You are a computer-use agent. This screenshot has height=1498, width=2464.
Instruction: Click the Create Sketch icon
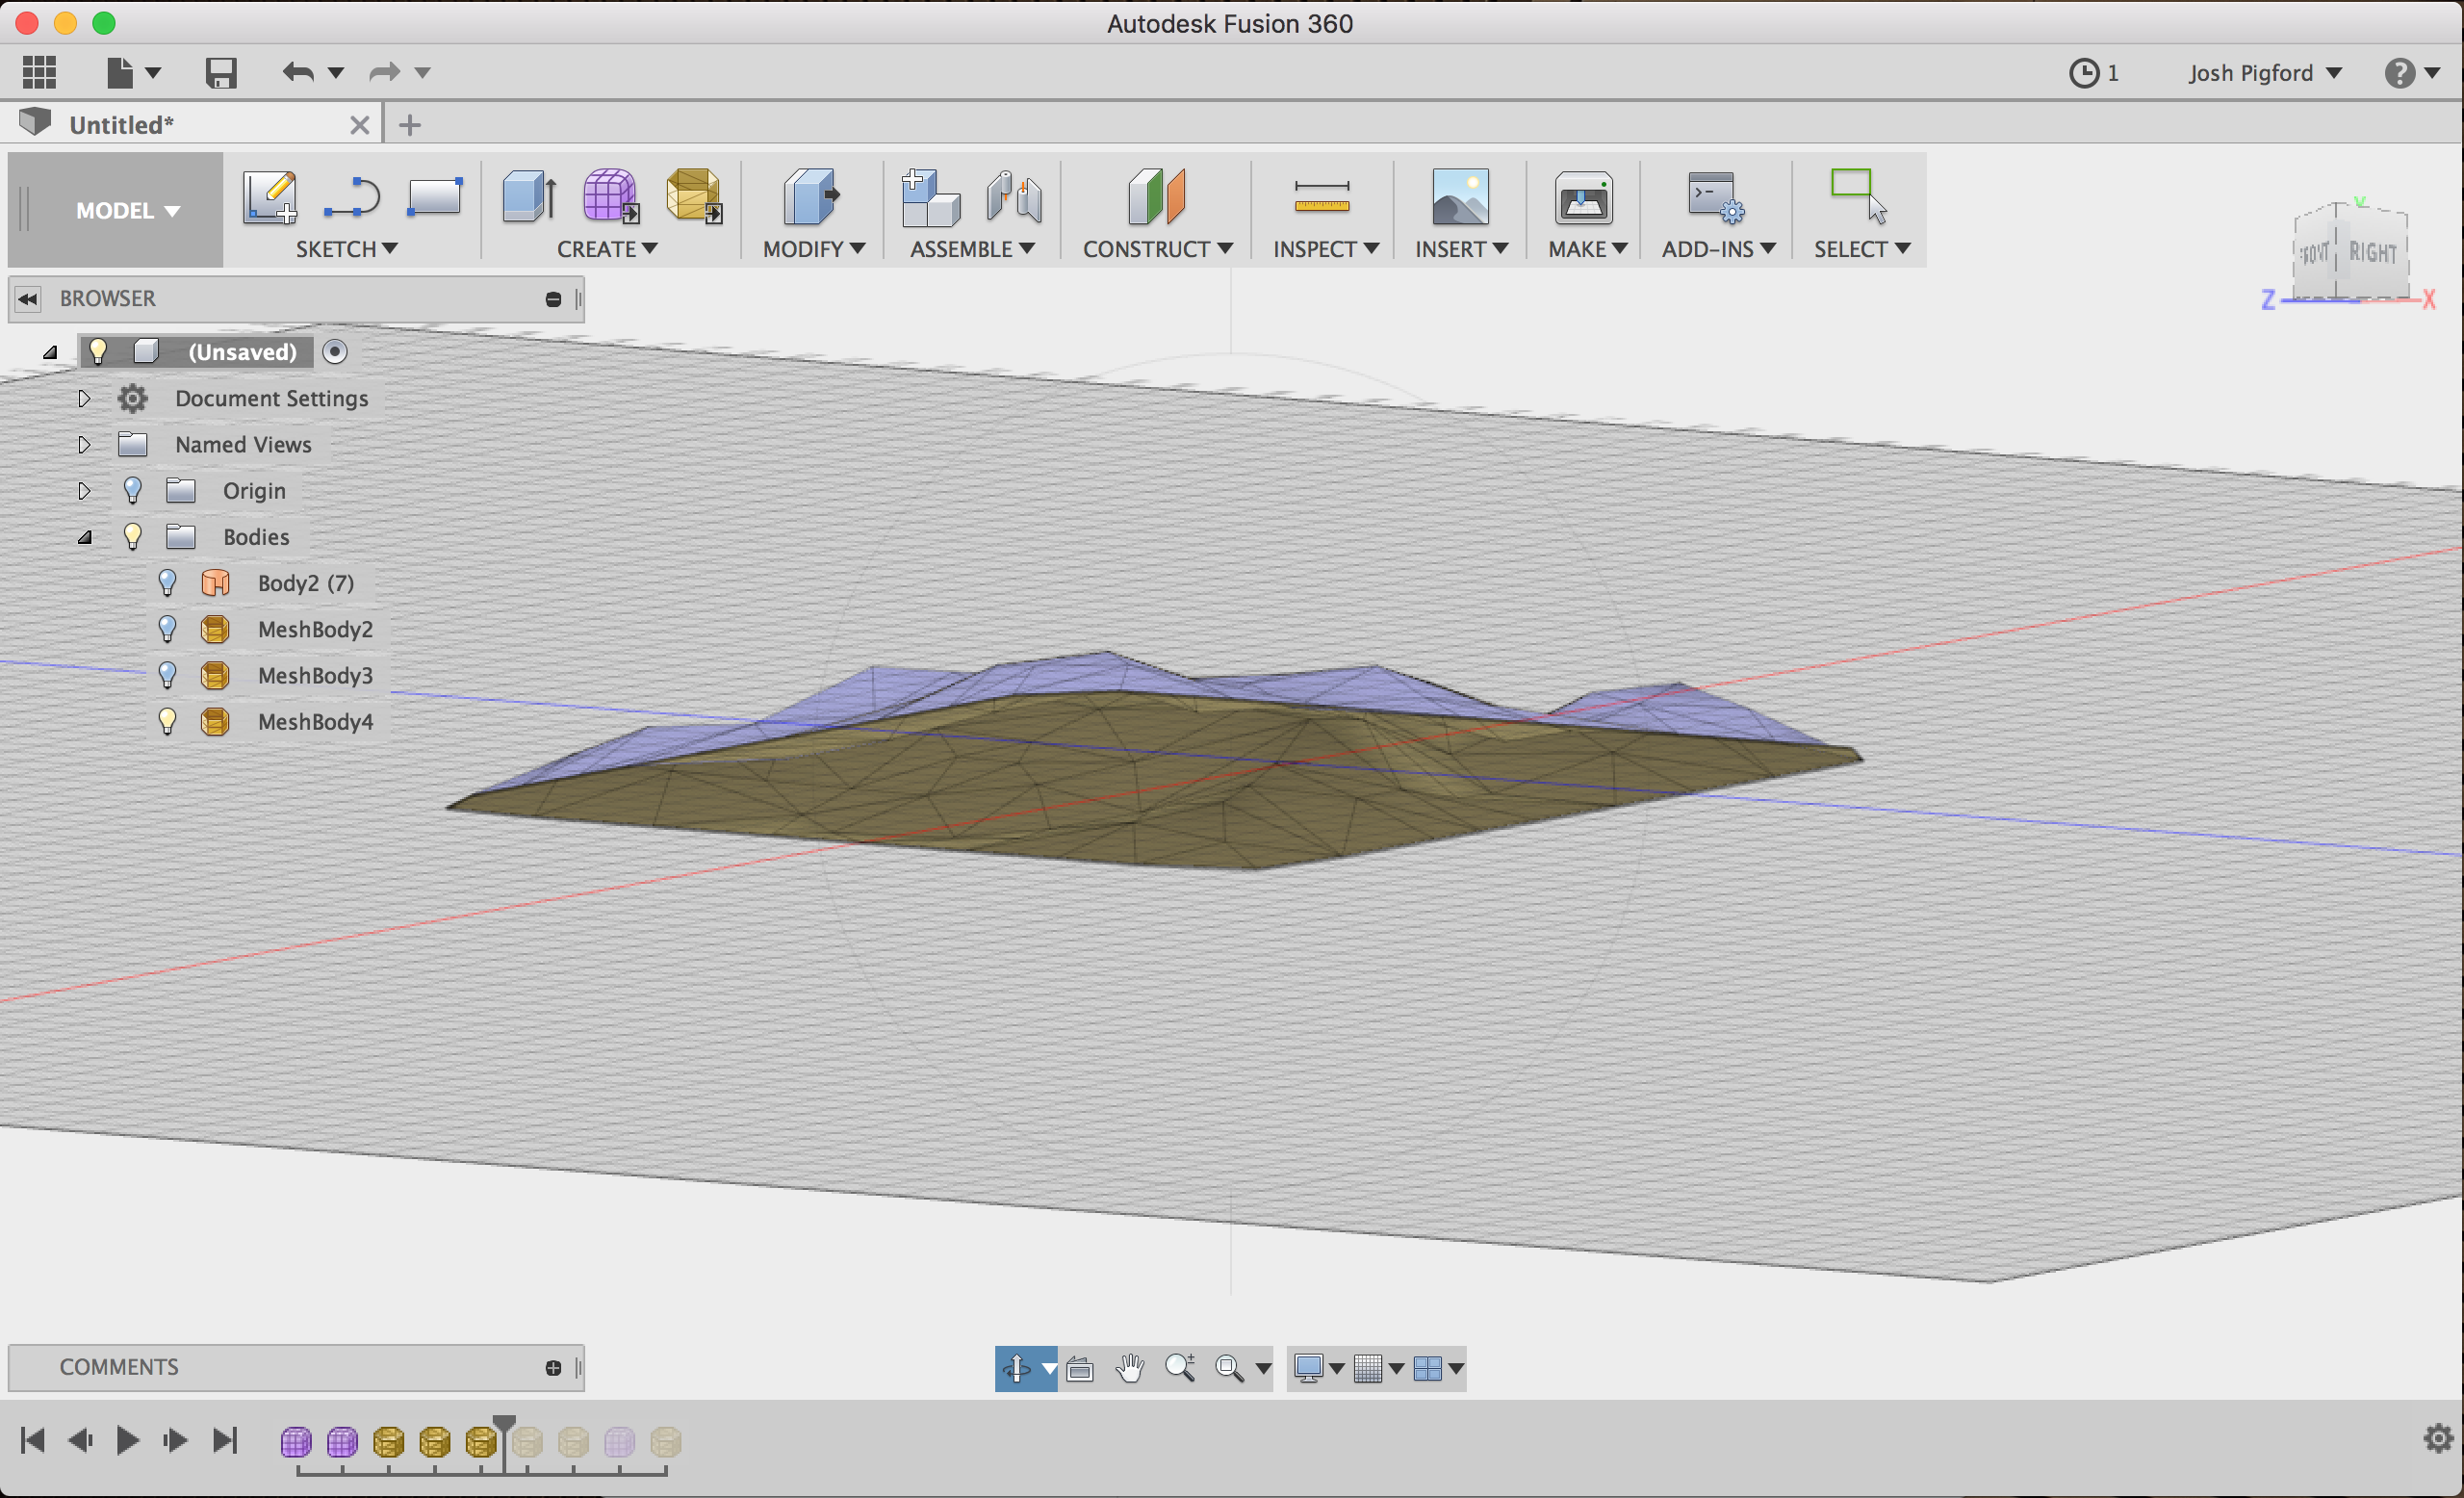coord(270,196)
